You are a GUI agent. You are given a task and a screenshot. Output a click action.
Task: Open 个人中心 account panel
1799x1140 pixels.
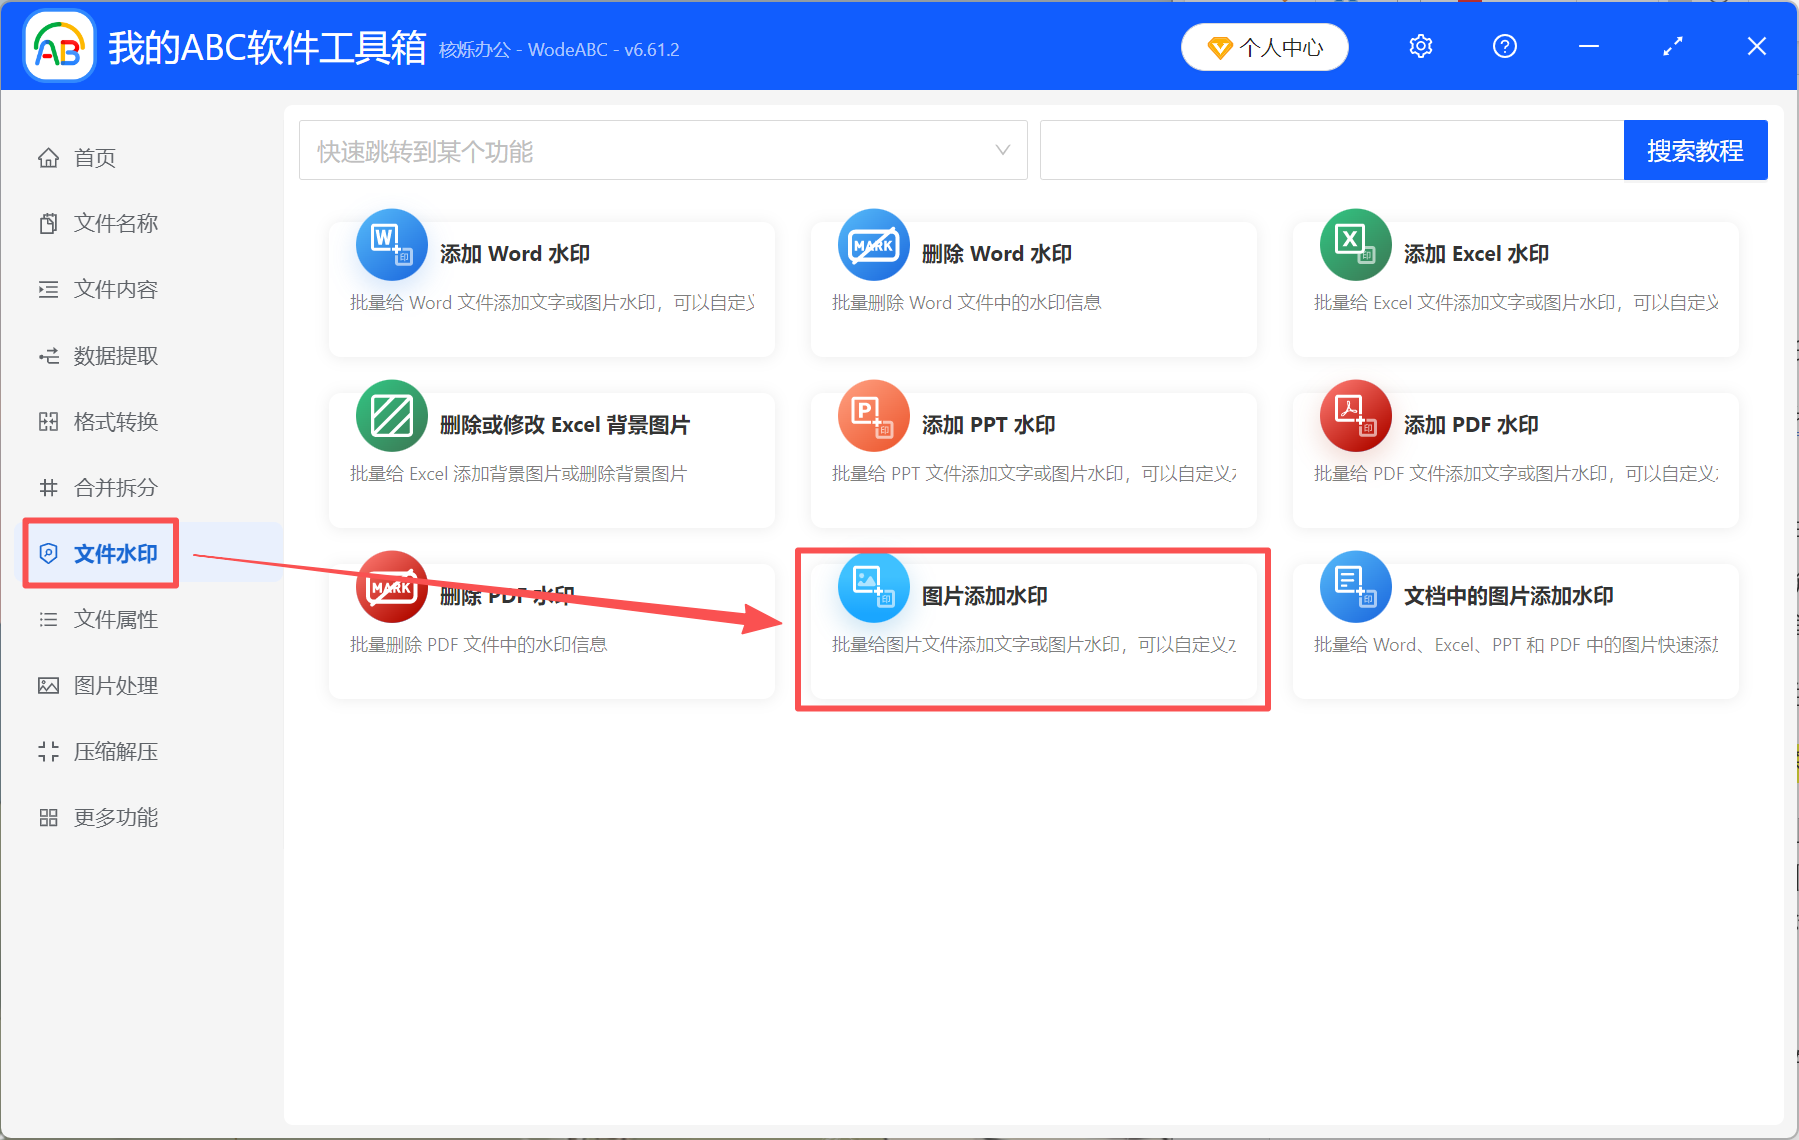coord(1264,46)
